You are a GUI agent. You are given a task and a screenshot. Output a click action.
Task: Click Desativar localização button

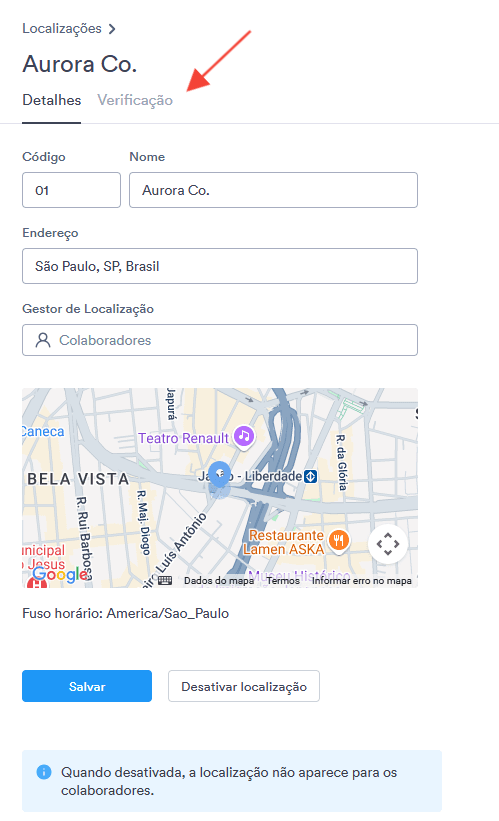(244, 686)
